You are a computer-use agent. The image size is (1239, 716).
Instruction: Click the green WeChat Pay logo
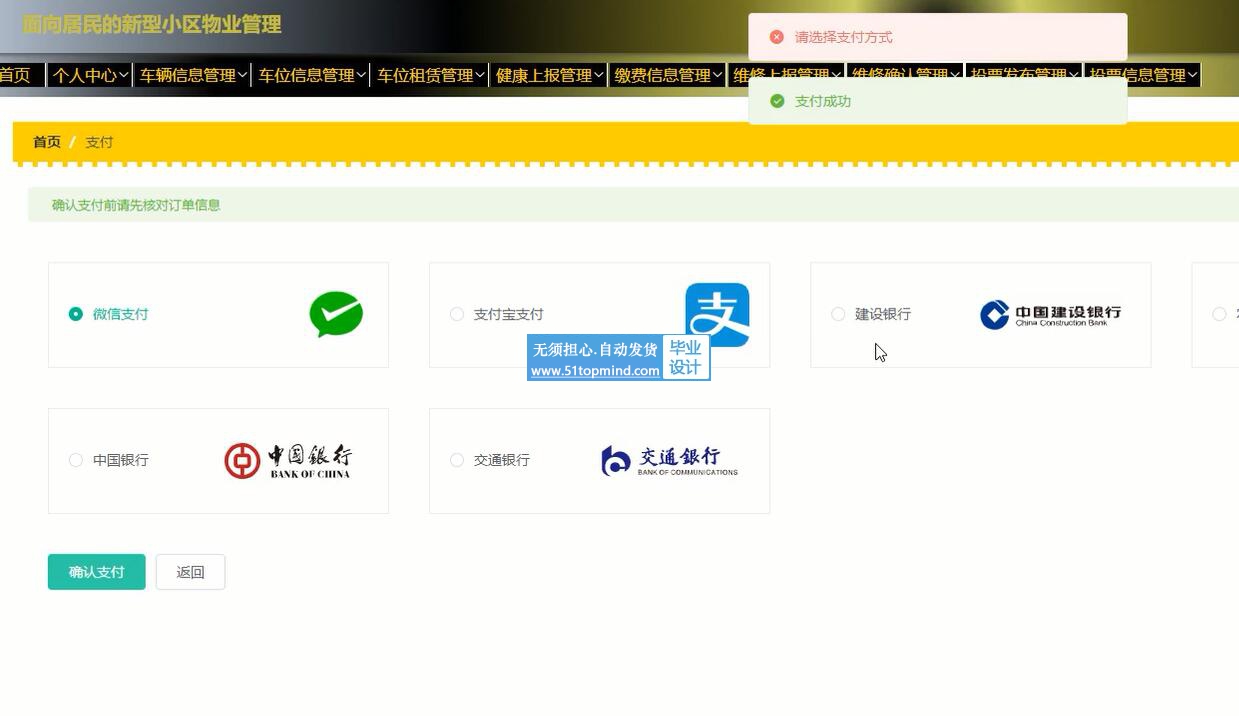[336, 314]
